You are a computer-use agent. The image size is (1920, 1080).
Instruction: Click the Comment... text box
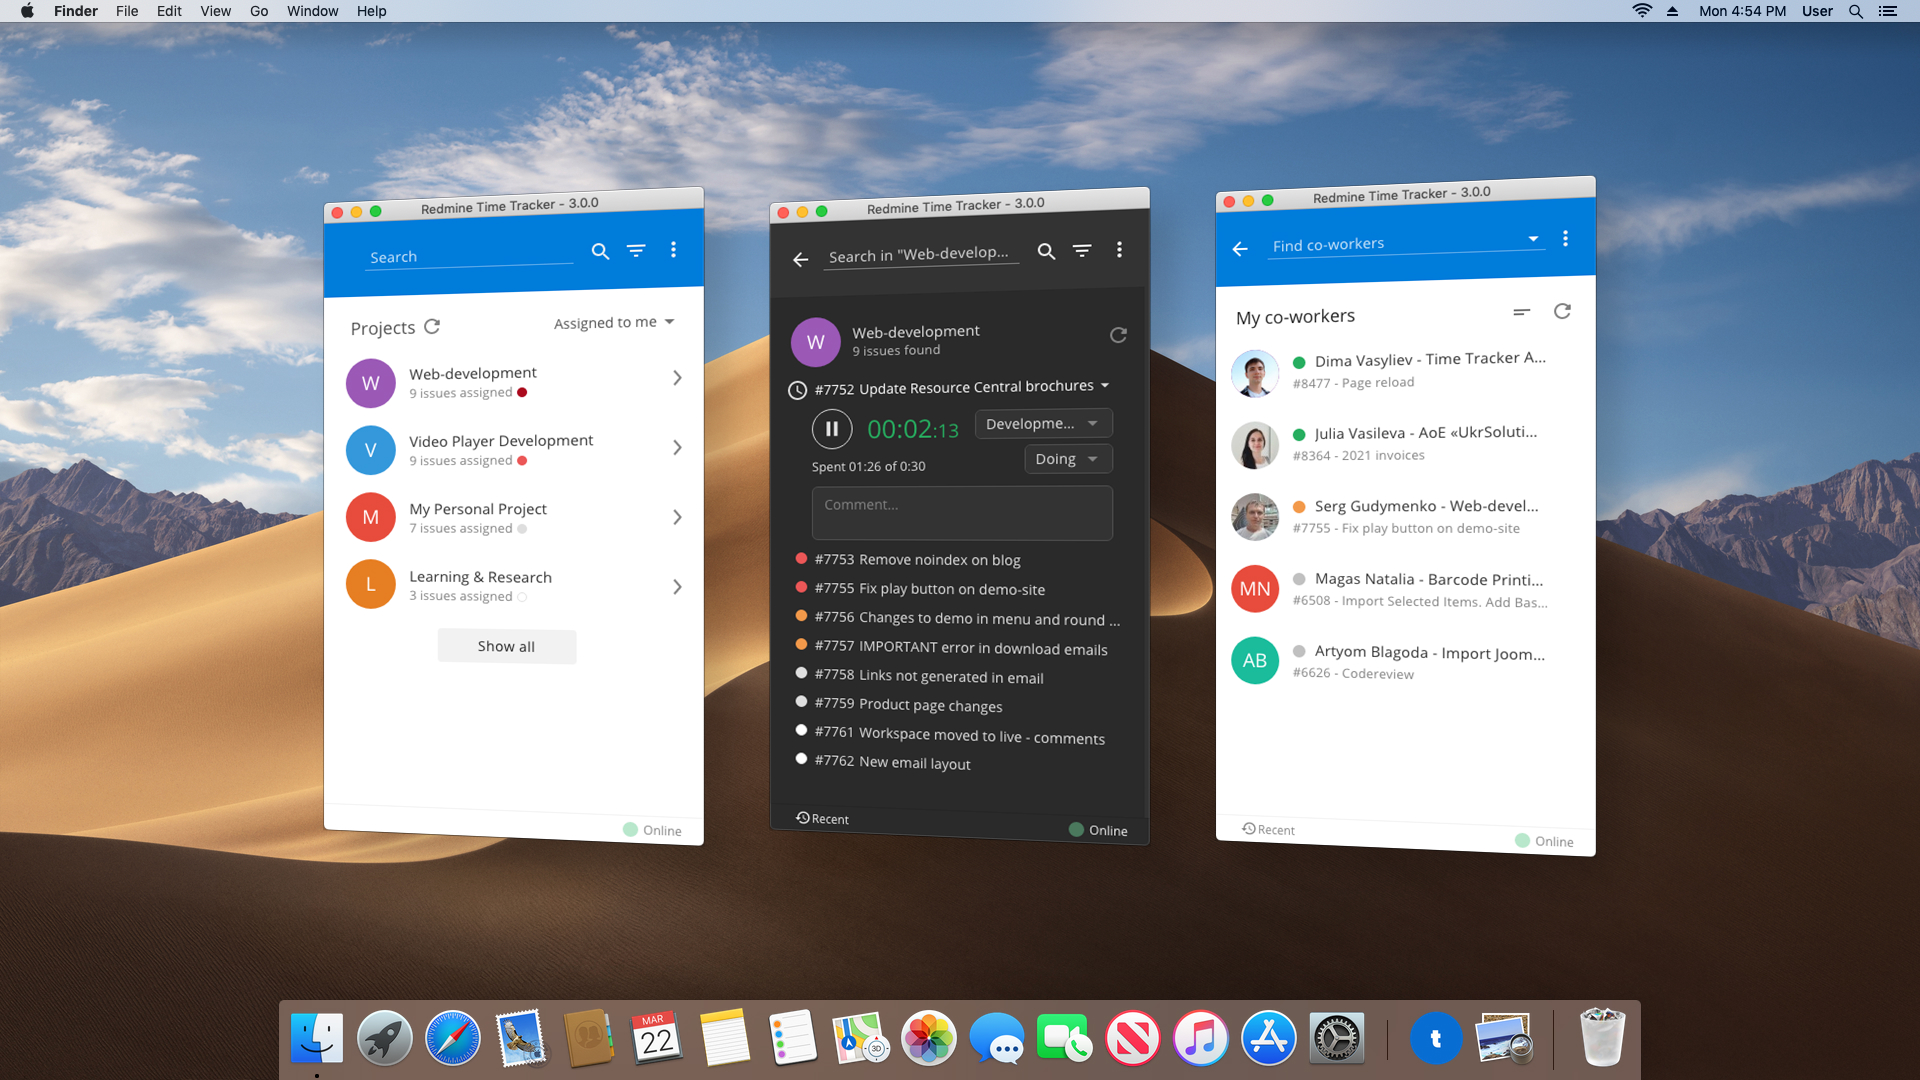(962, 513)
